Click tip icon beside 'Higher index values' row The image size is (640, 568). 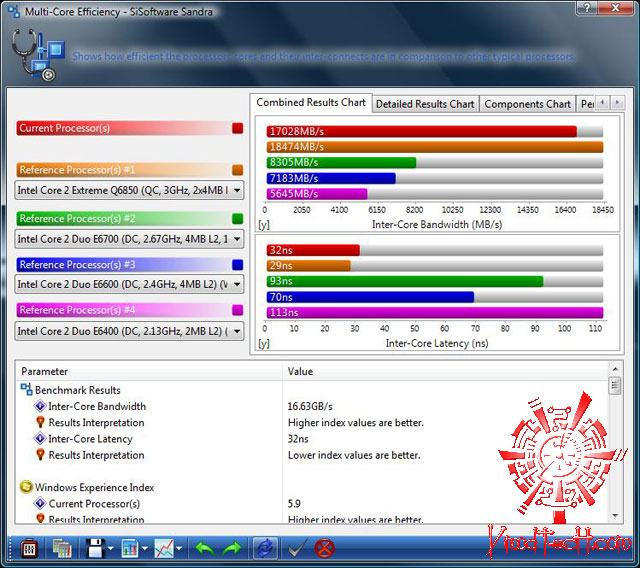[x=40, y=422]
